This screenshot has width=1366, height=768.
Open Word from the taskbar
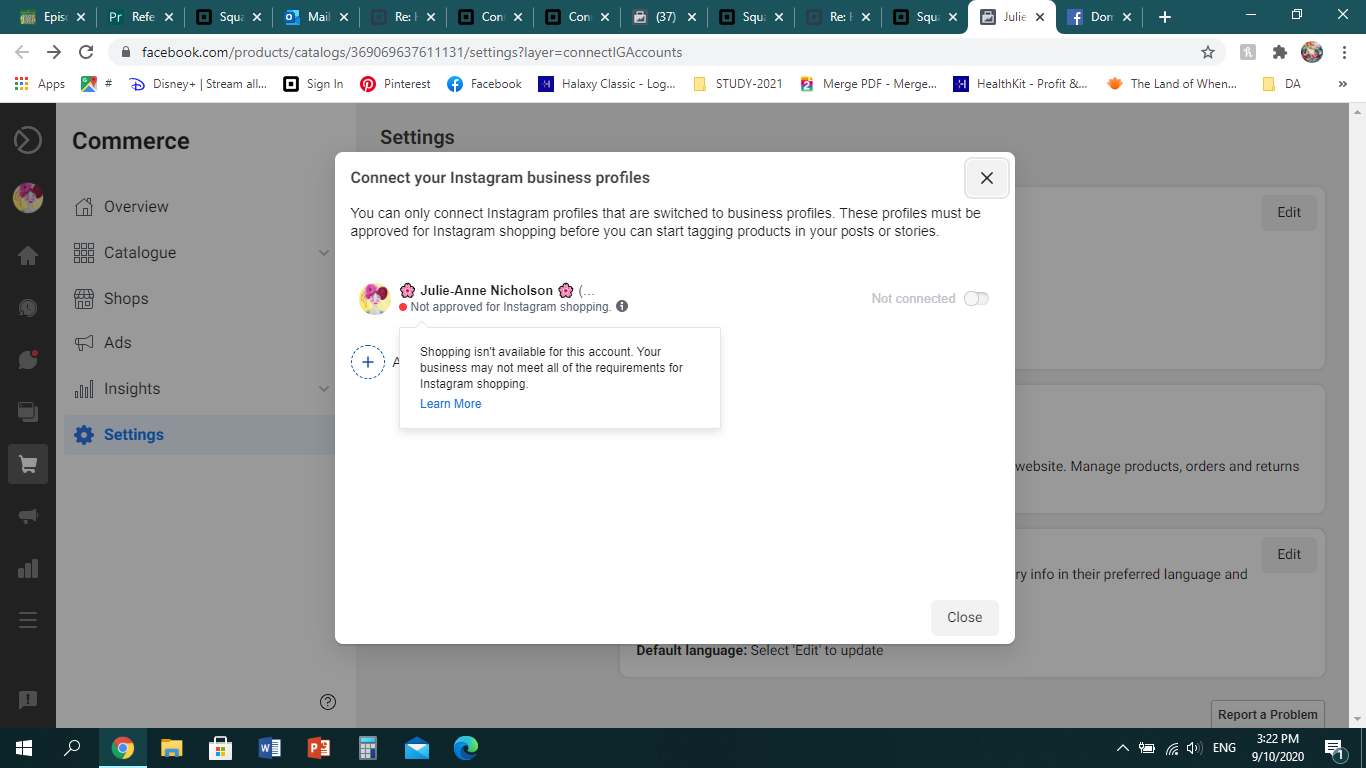(269, 748)
